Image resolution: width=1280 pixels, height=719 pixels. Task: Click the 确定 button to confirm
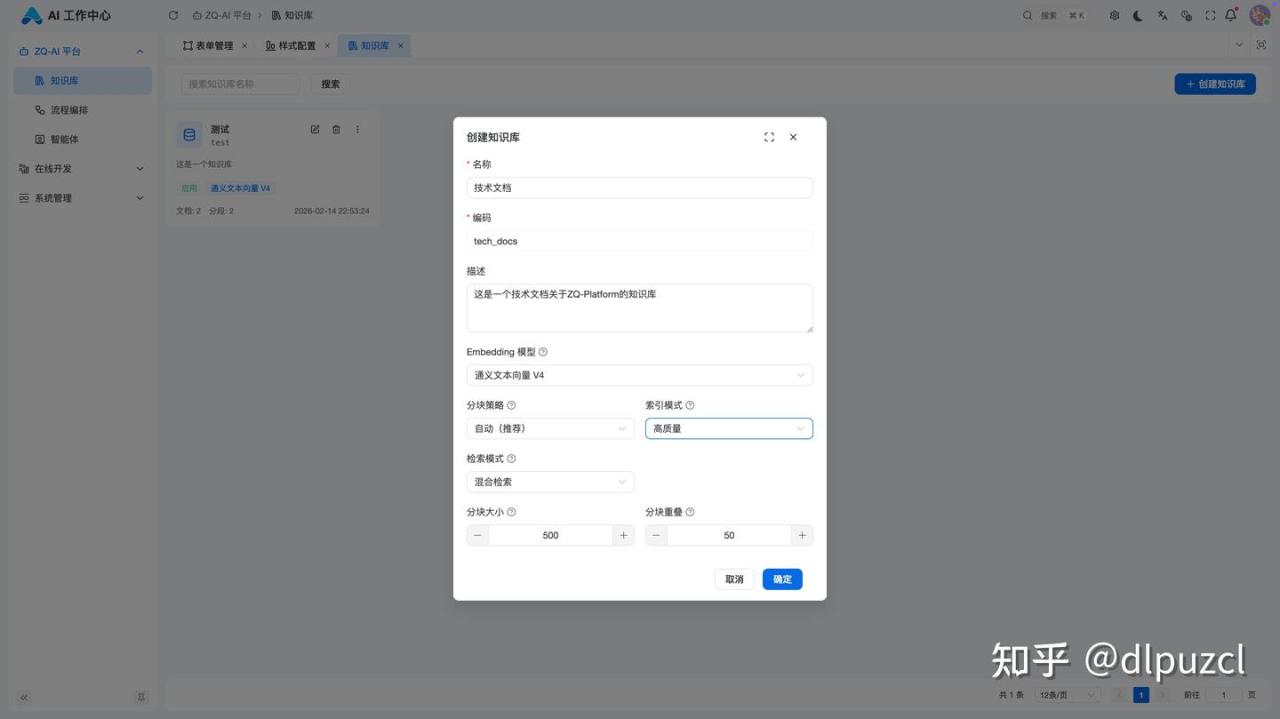[x=782, y=579]
